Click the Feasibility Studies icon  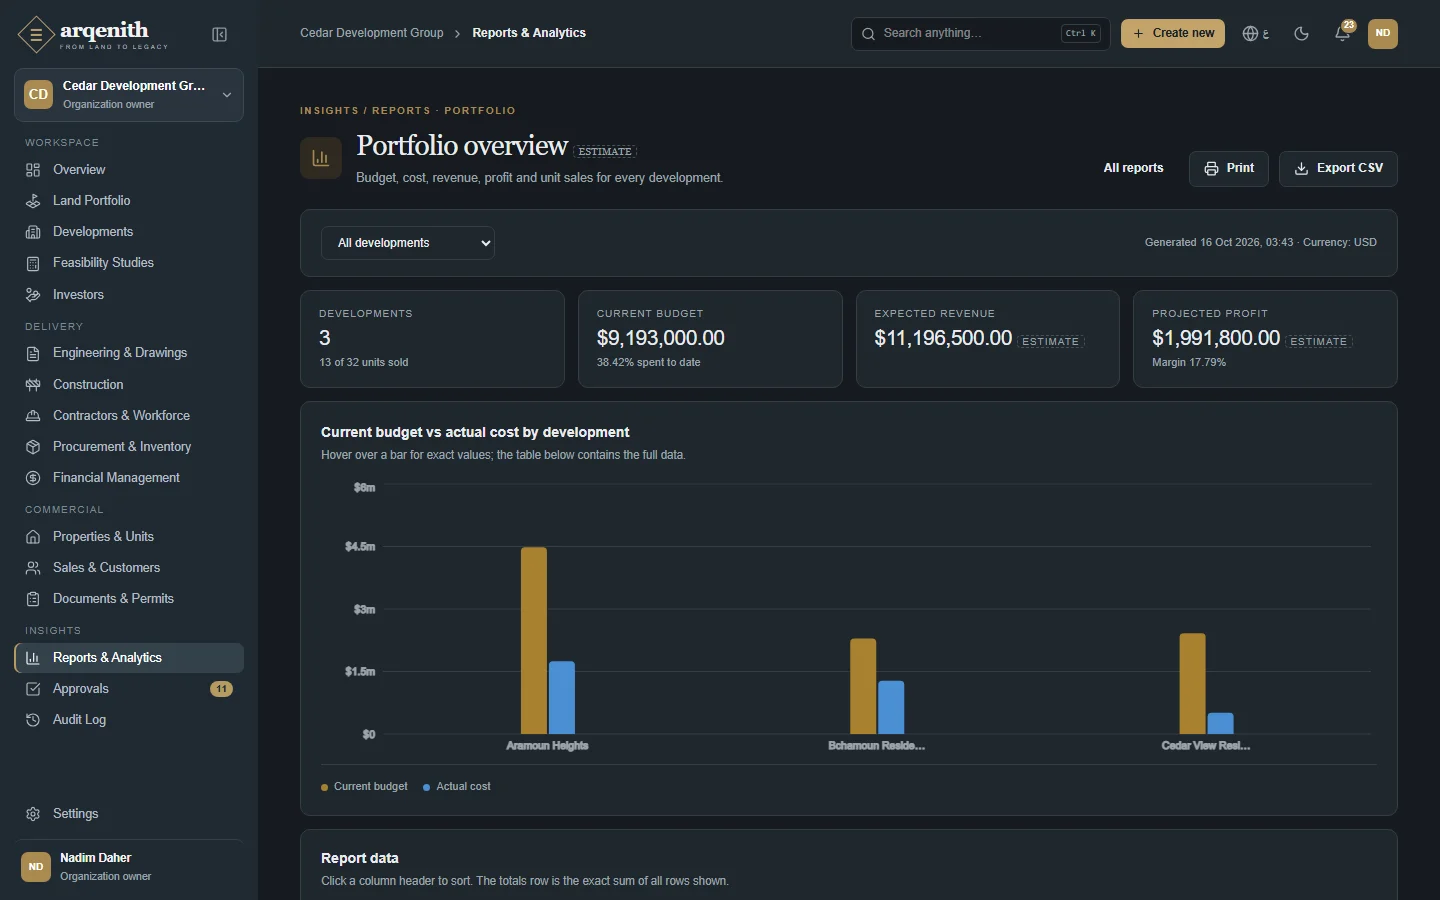click(x=33, y=263)
